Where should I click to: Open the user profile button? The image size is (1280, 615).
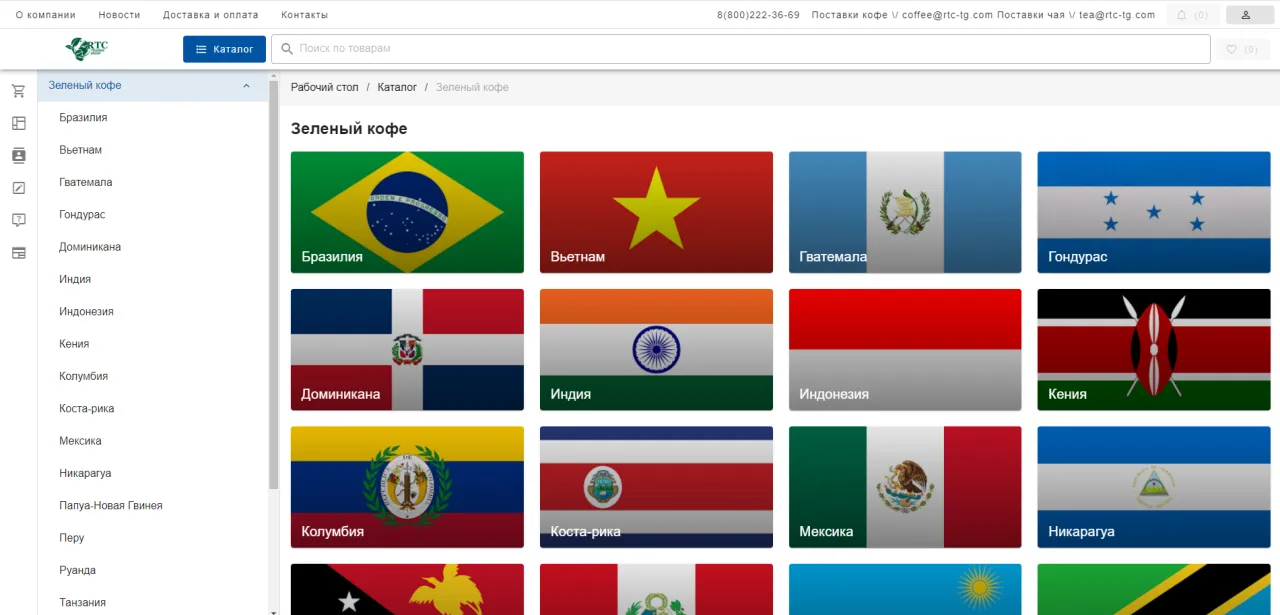1245,15
